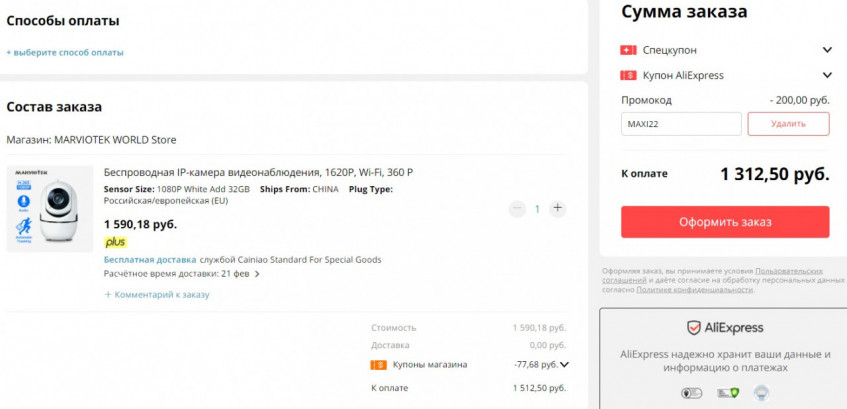This screenshot has height=409, width=847.
Task: Remove promo code with Удалить button
Action: pyautogui.click(x=788, y=124)
